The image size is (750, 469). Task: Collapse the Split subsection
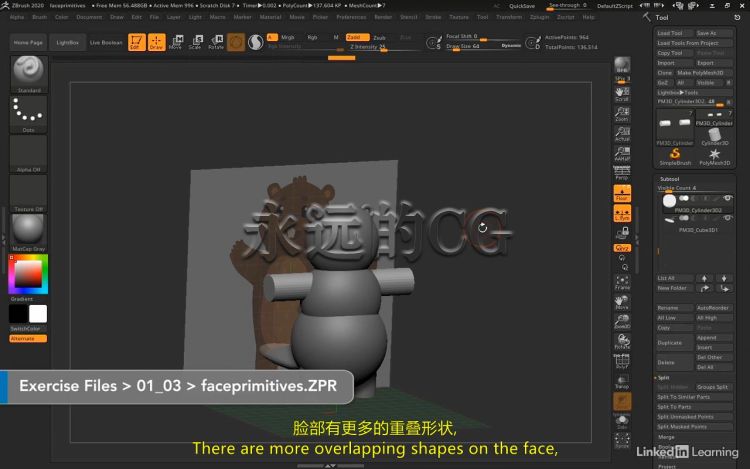[x=663, y=378]
